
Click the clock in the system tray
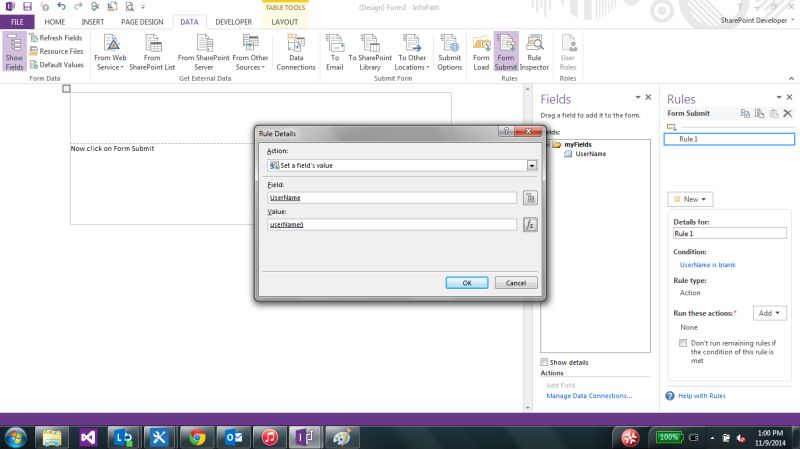tap(770, 438)
